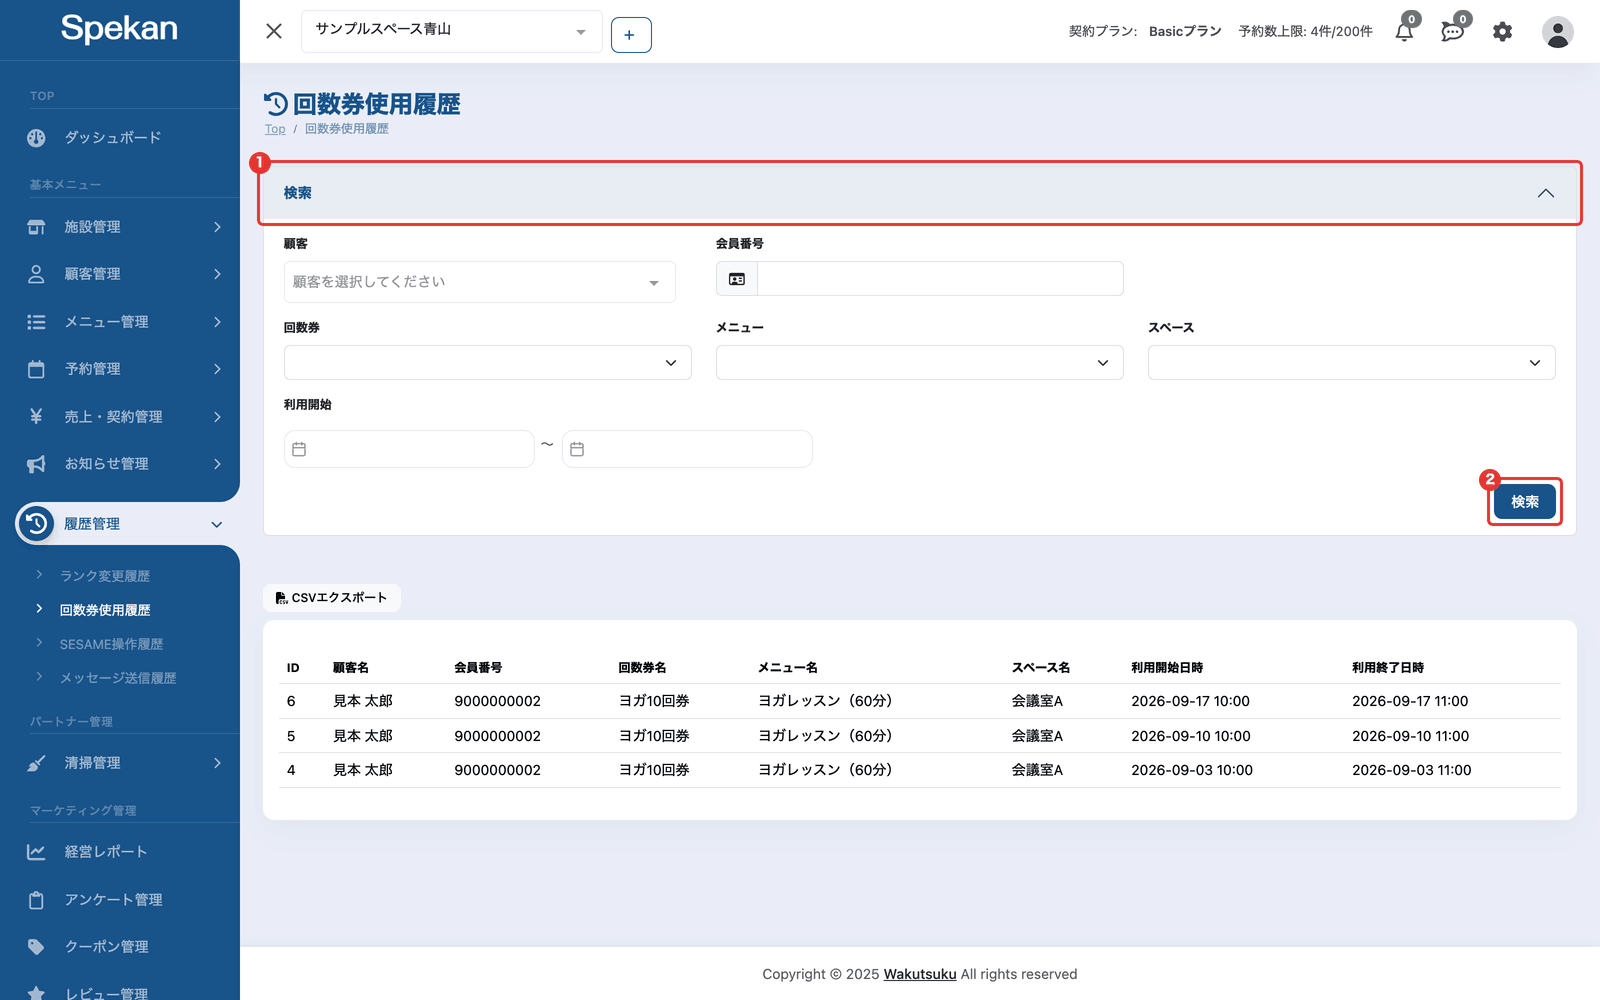Click the 売上・契約管理 yen icon

pyautogui.click(x=36, y=416)
